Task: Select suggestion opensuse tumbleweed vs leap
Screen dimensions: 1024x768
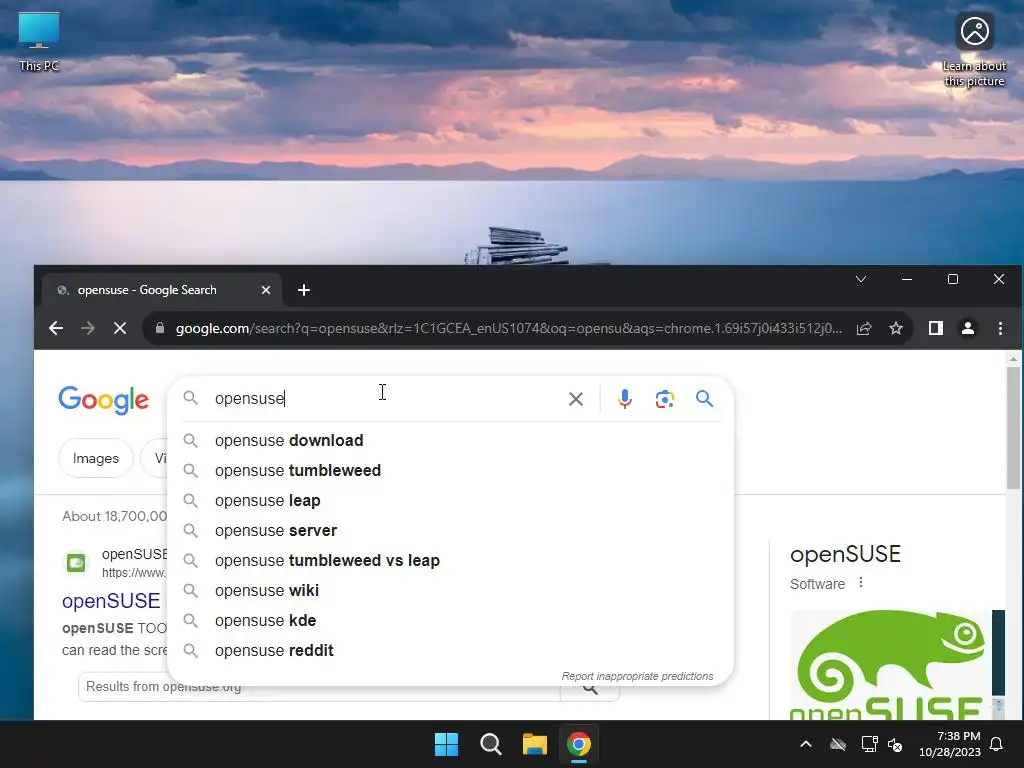Action: click(x=451, y=561)
